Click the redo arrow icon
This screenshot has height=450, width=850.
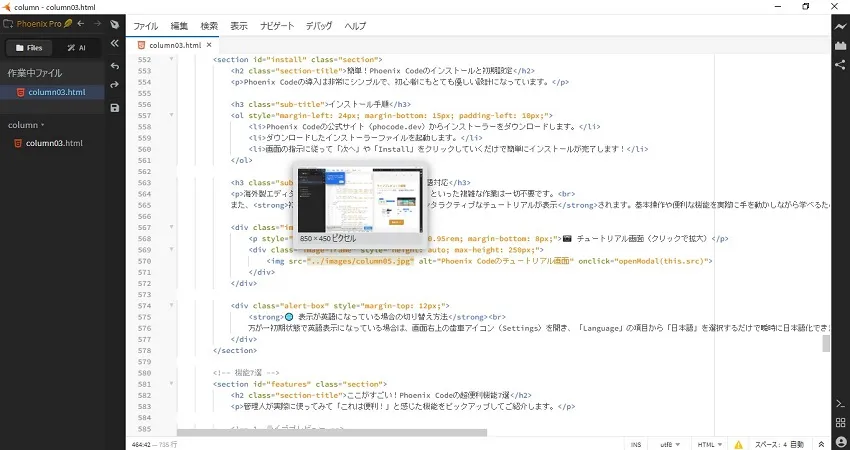[114, 85]
